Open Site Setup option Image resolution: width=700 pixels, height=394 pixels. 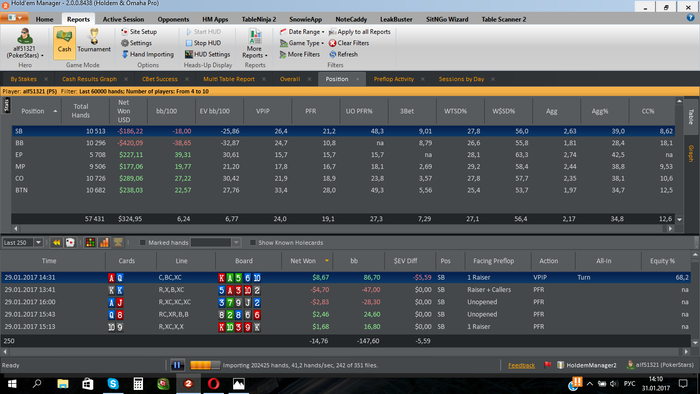[x=139, y=32]
